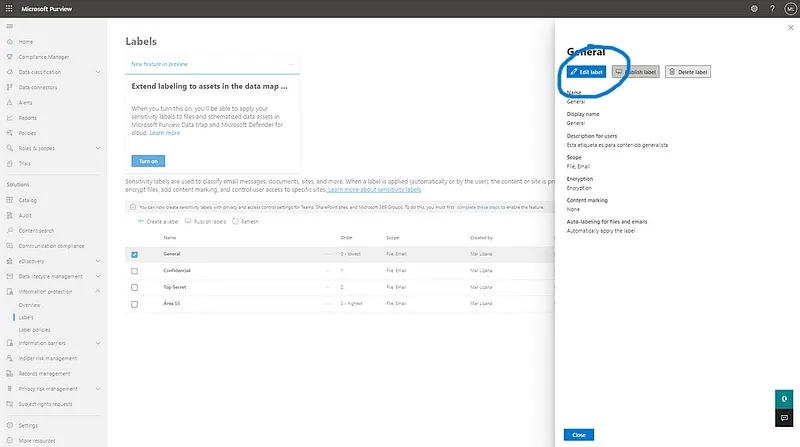This screenshot has height=447, width=800.
Task: Click the Alerts triangle icon
Action: click(10, 103)
